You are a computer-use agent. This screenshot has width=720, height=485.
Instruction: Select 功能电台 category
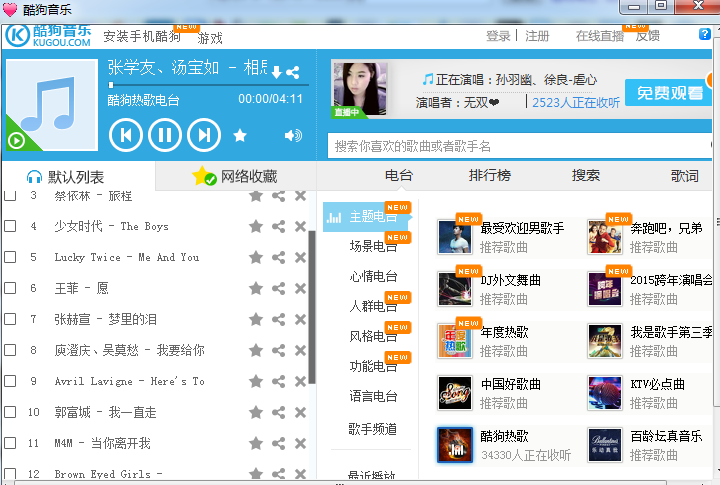[373, 366]
